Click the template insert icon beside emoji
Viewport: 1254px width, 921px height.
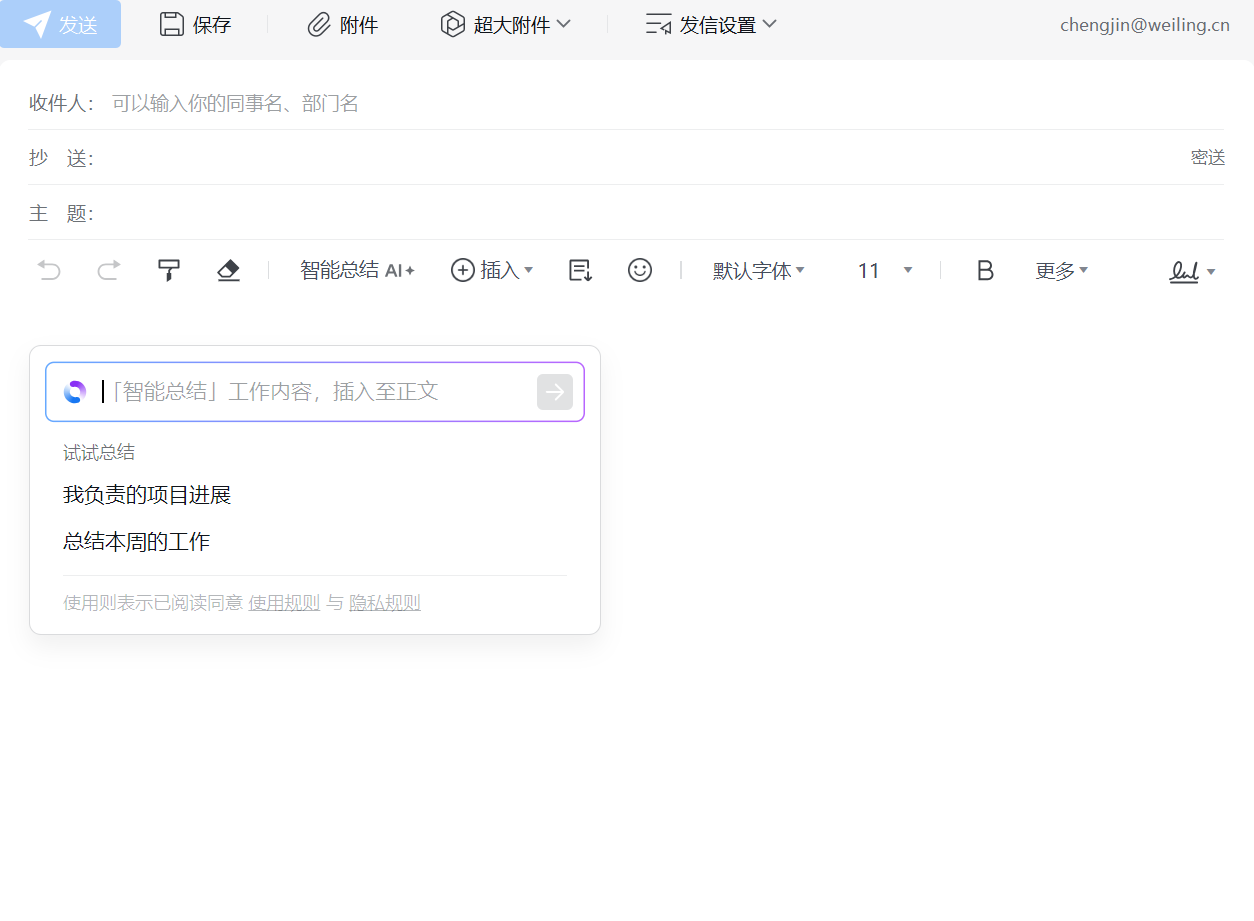[x=580, y=270]
